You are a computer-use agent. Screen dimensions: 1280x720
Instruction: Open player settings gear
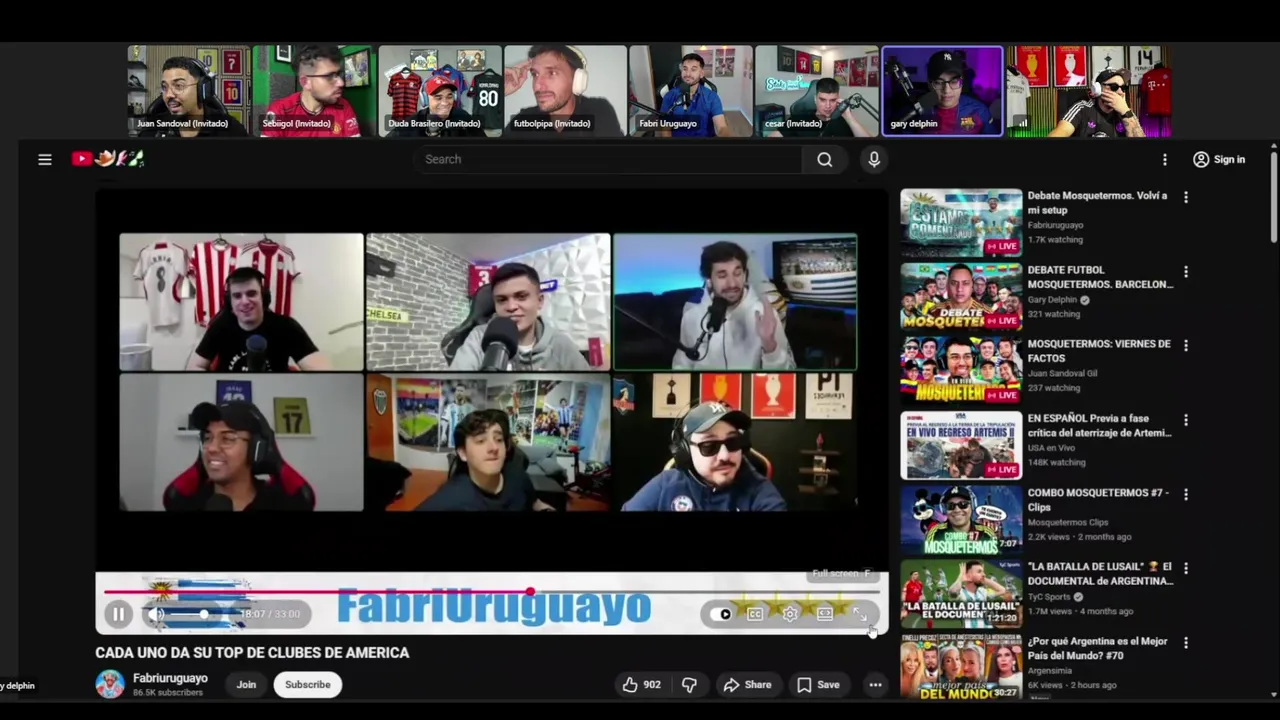pyautogui.click(x=790, y=614)
